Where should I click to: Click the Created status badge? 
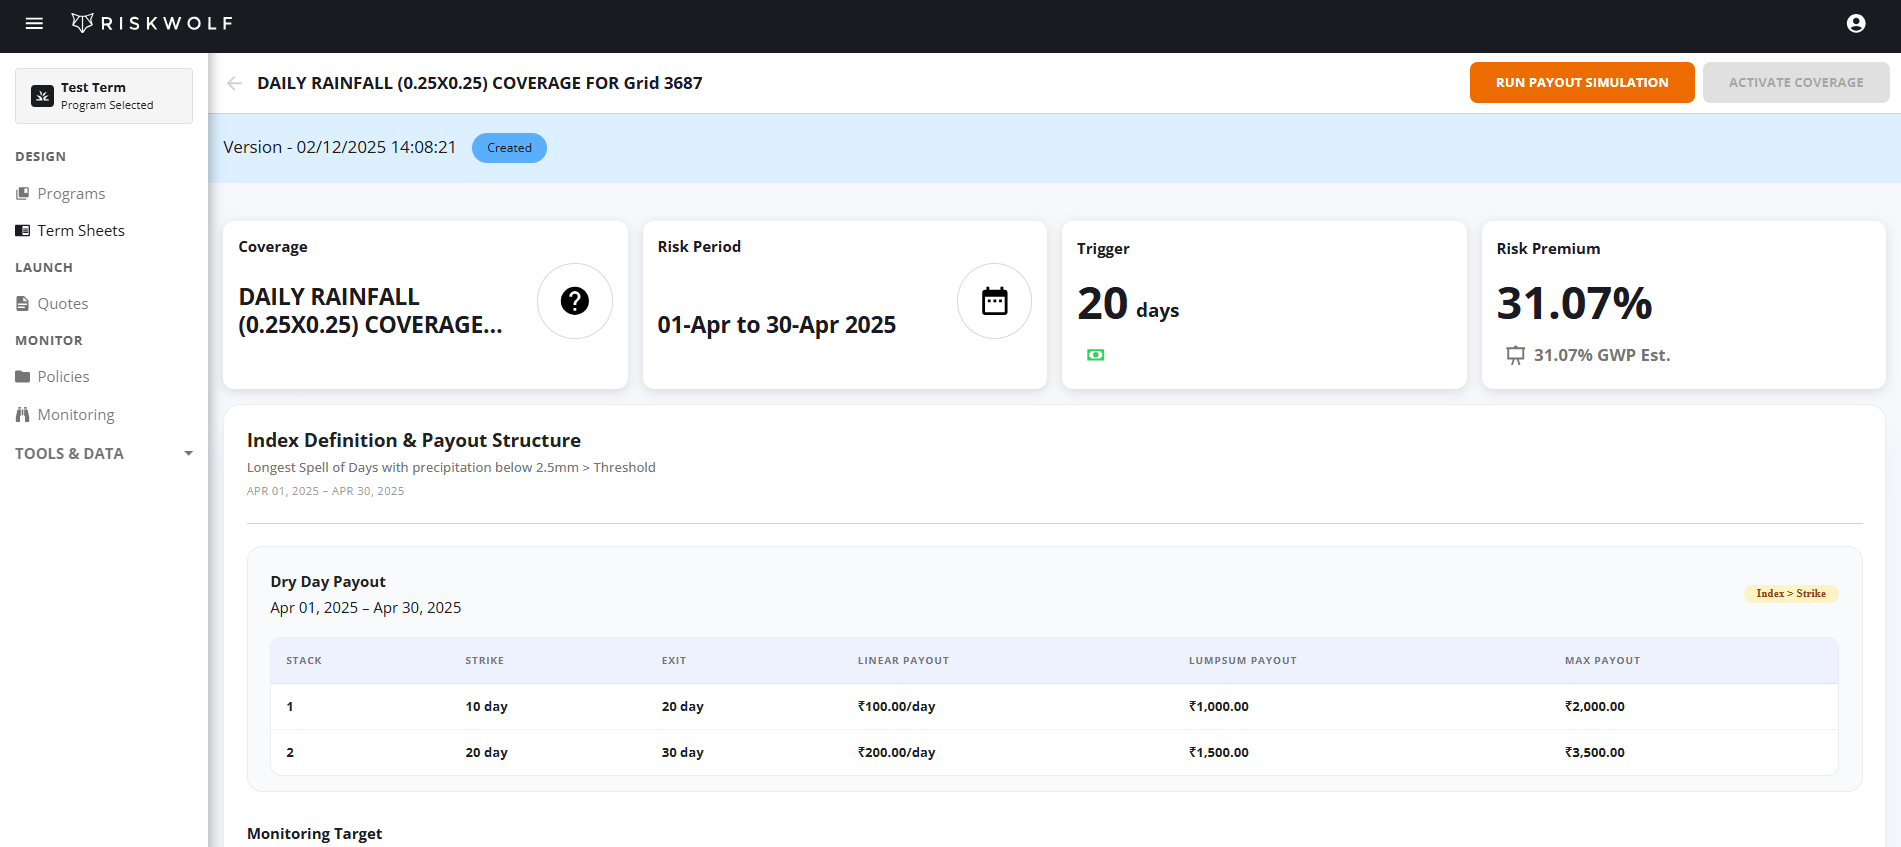tap(509, 148)
